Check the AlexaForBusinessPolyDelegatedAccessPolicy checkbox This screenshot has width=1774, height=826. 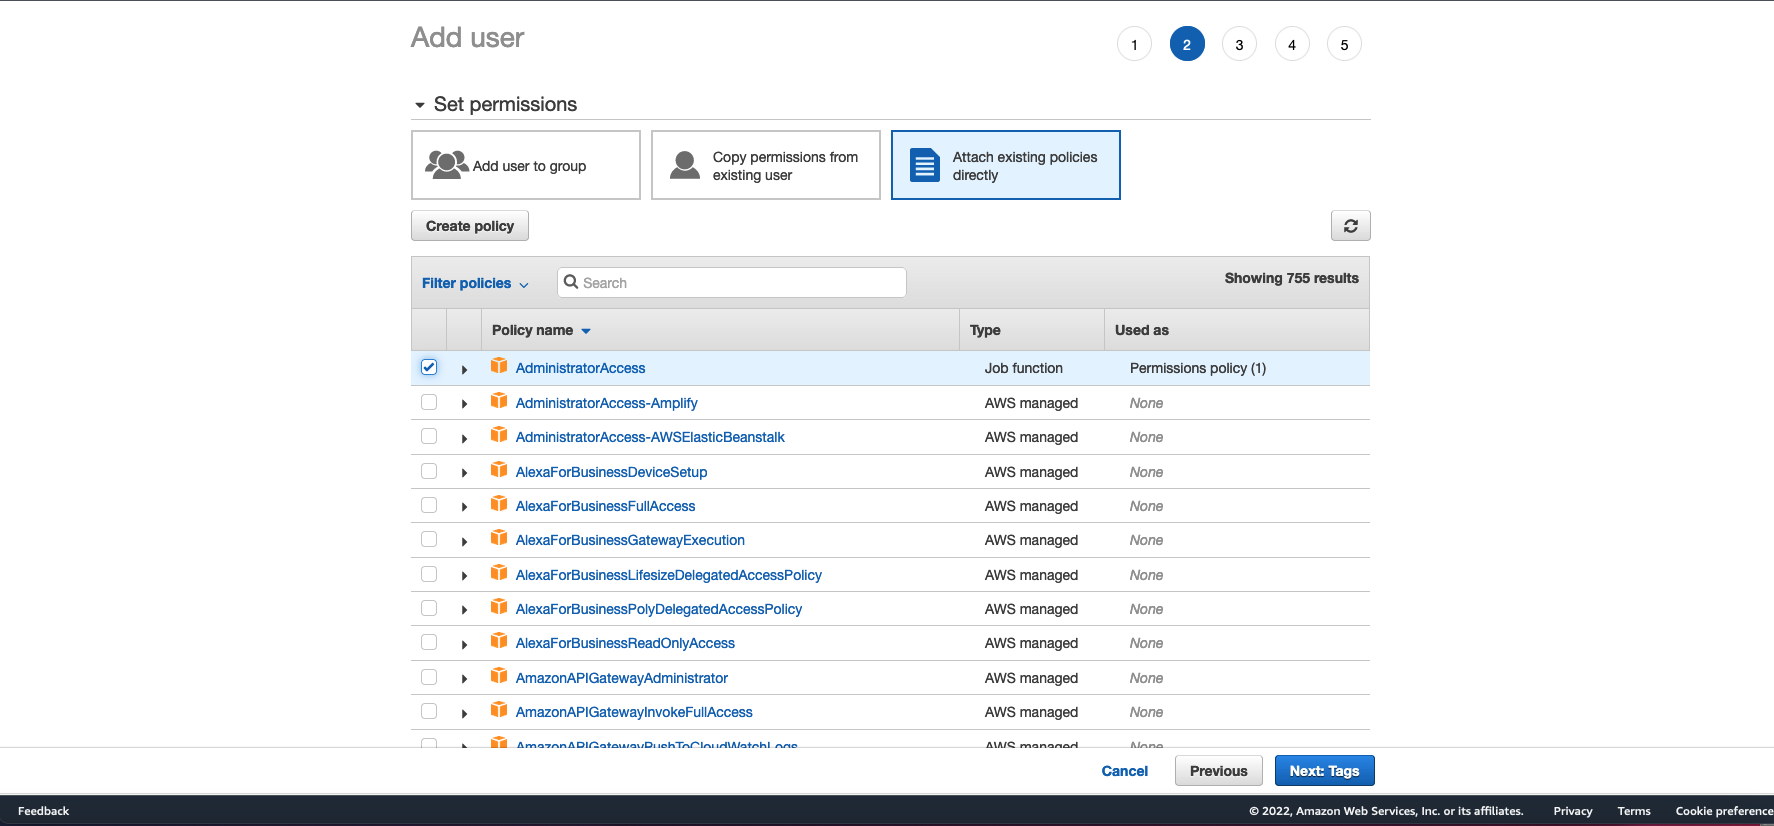[429, 608]
